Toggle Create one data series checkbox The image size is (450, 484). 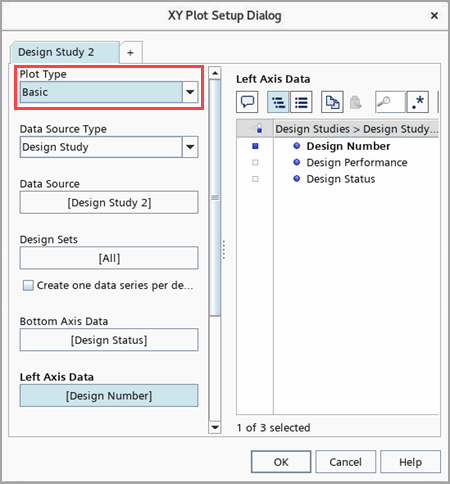(x=28, y=285)
